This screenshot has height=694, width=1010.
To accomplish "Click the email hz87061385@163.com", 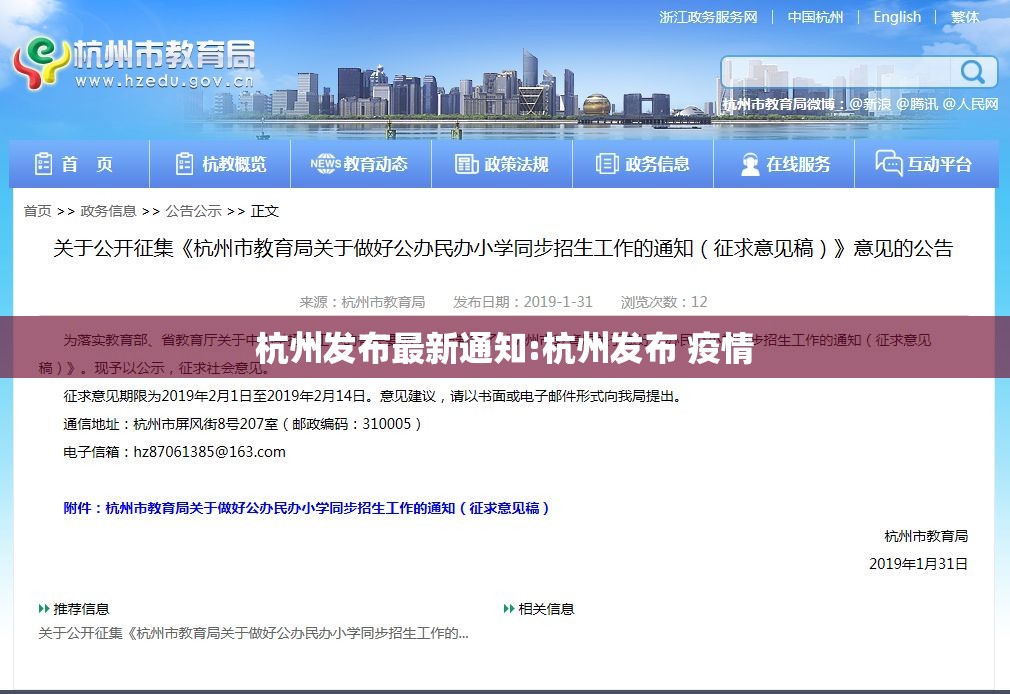I will pyautogui.click(x=209, y=452).
